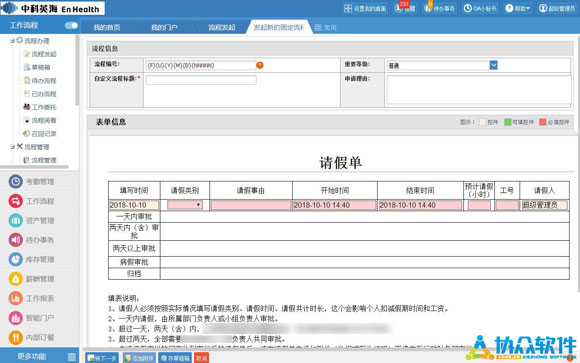Open 流程管理 child node in tree

coord(40,160)
